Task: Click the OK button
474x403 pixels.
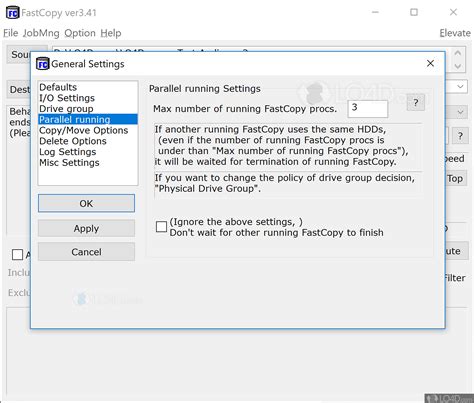Action: [86, 203]
